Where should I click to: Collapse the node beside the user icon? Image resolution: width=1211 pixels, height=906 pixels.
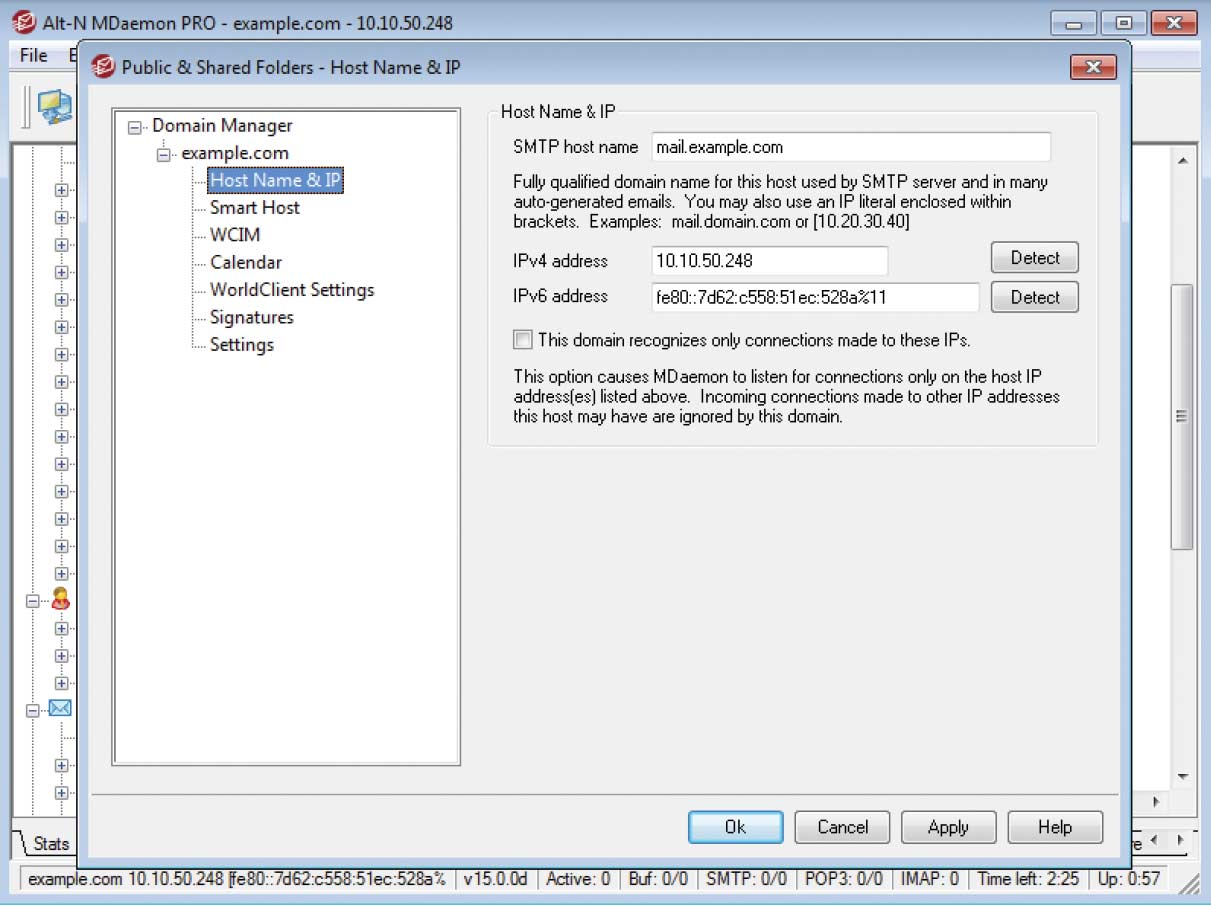coord(33,601)
